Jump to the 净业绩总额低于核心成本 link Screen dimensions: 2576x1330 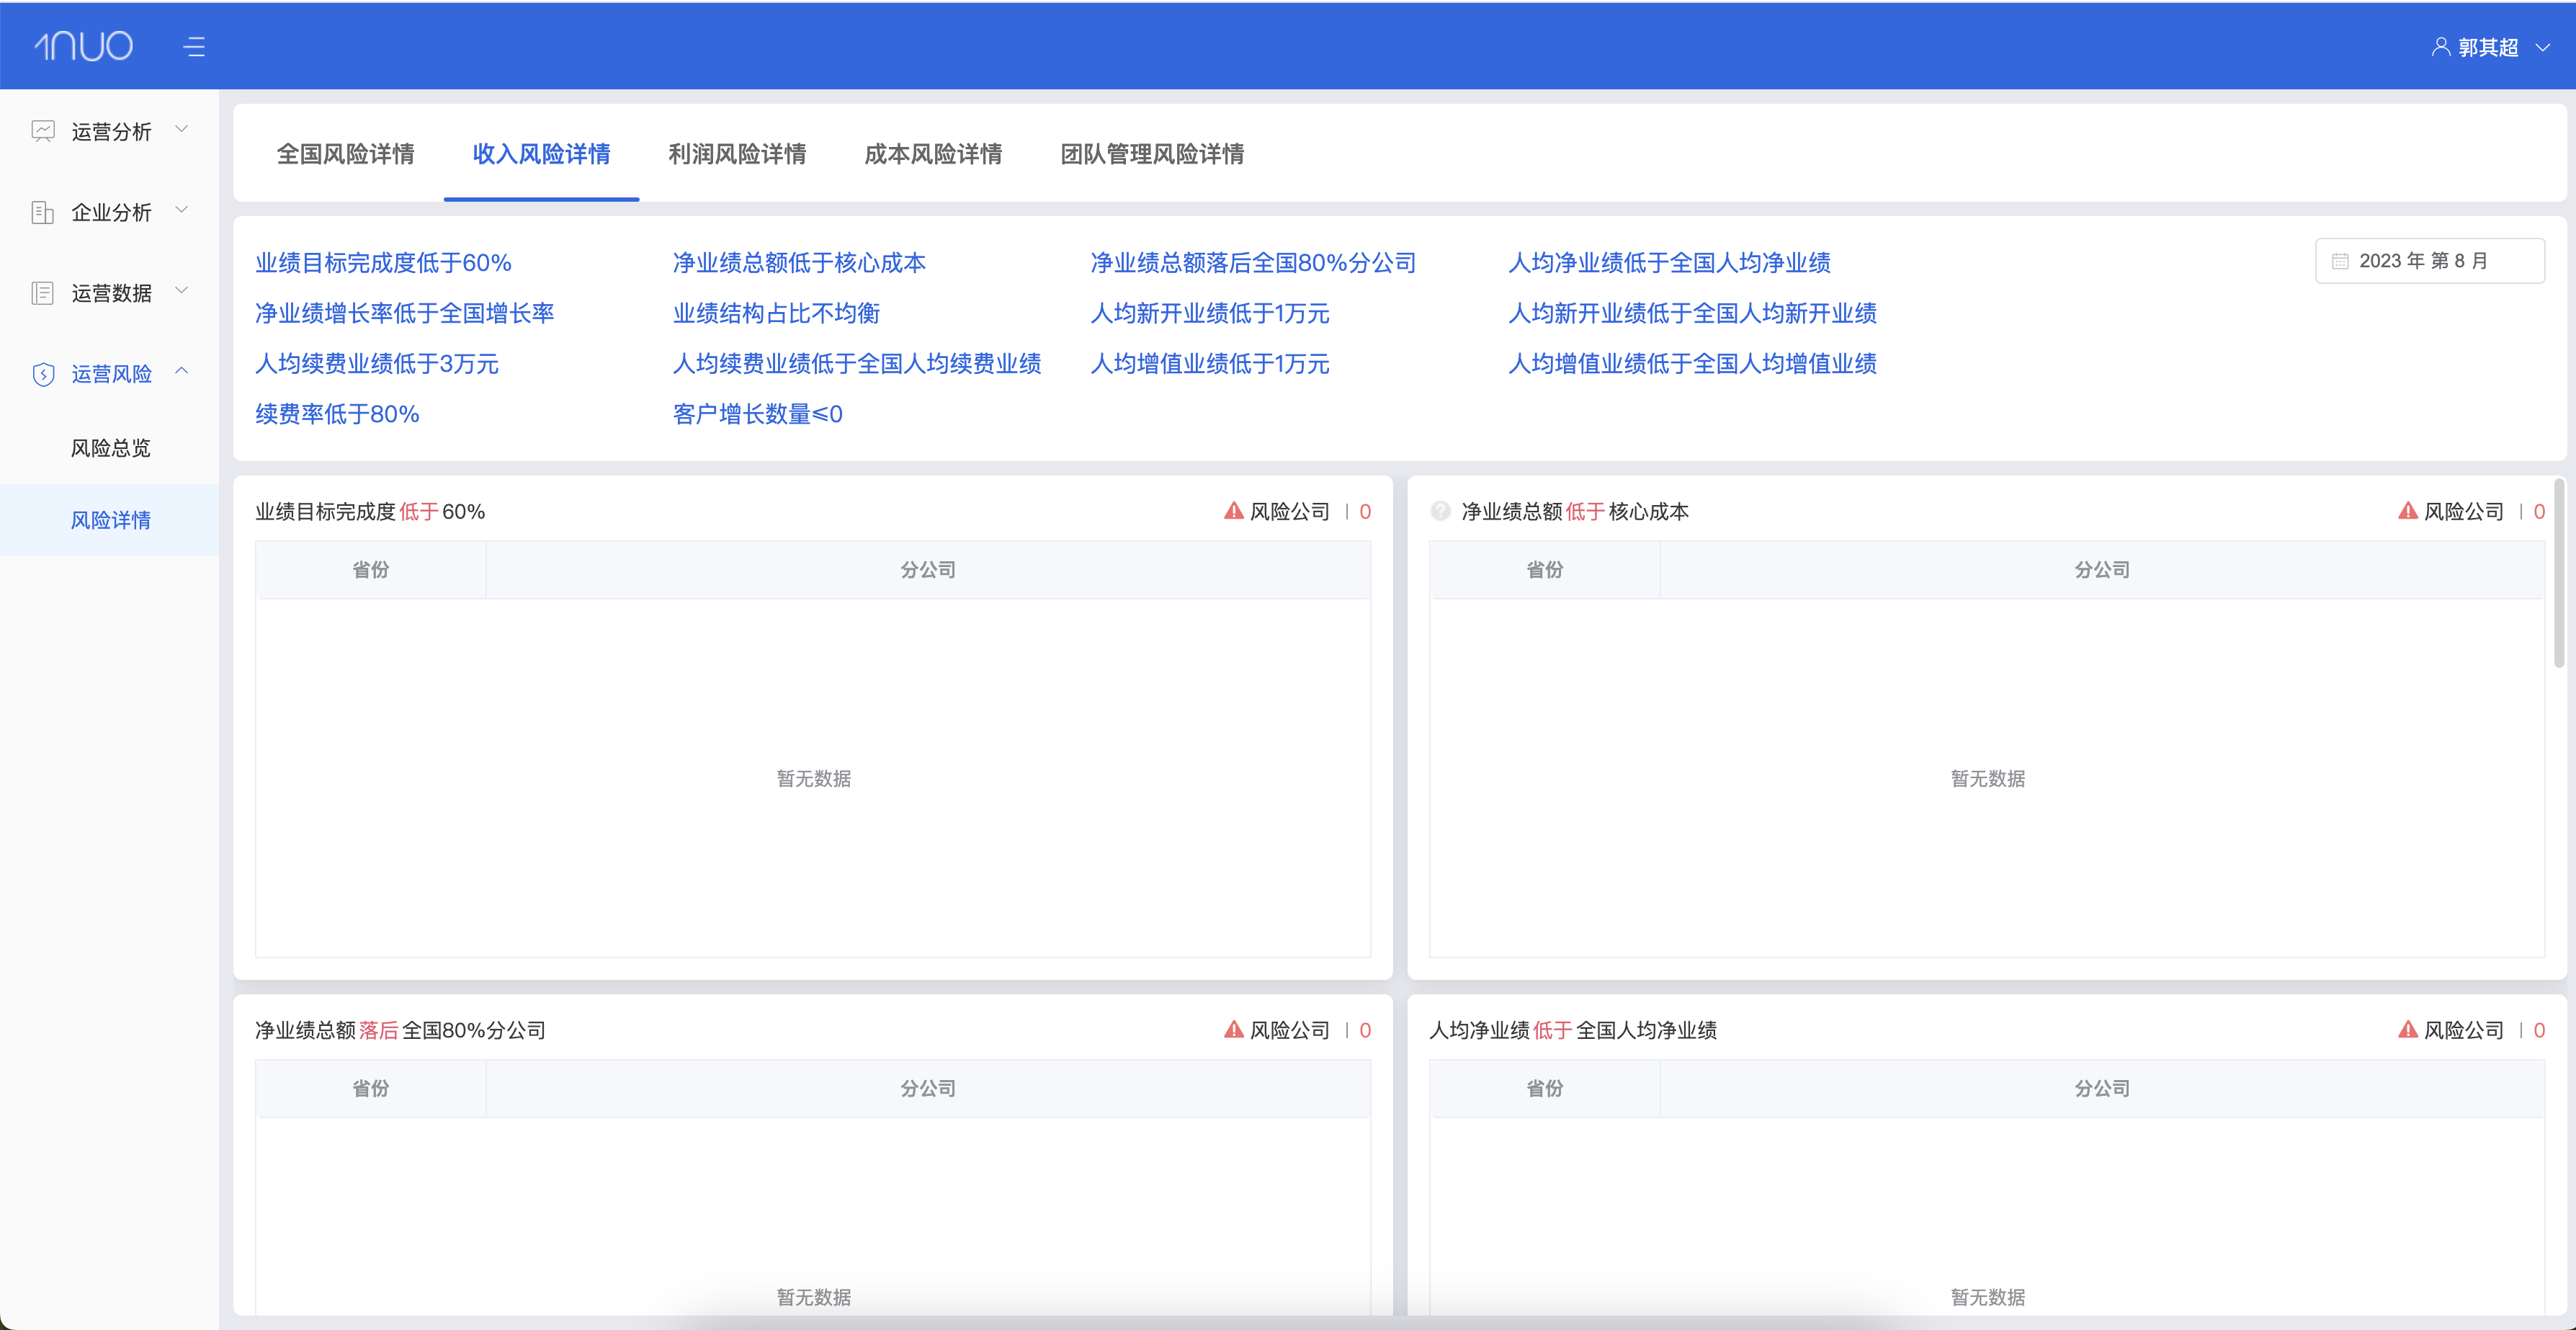[x=799, y=263]
